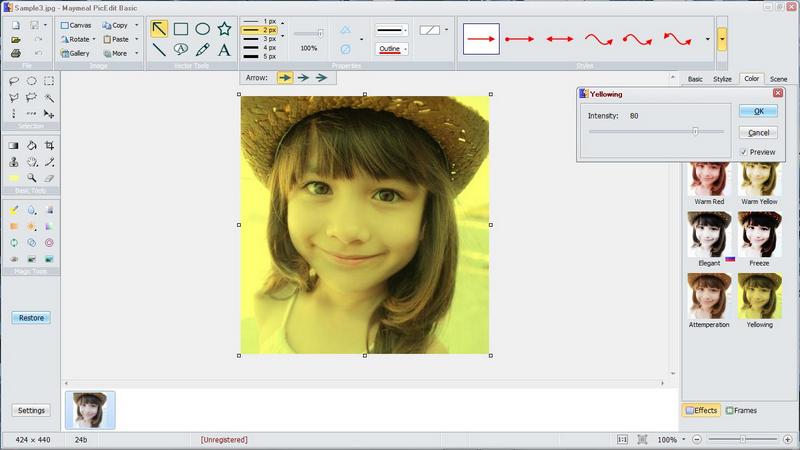The width and height of the screenshot is (800, 450).
Task: Select the elliptical selection tool
Action: [32, 81]
